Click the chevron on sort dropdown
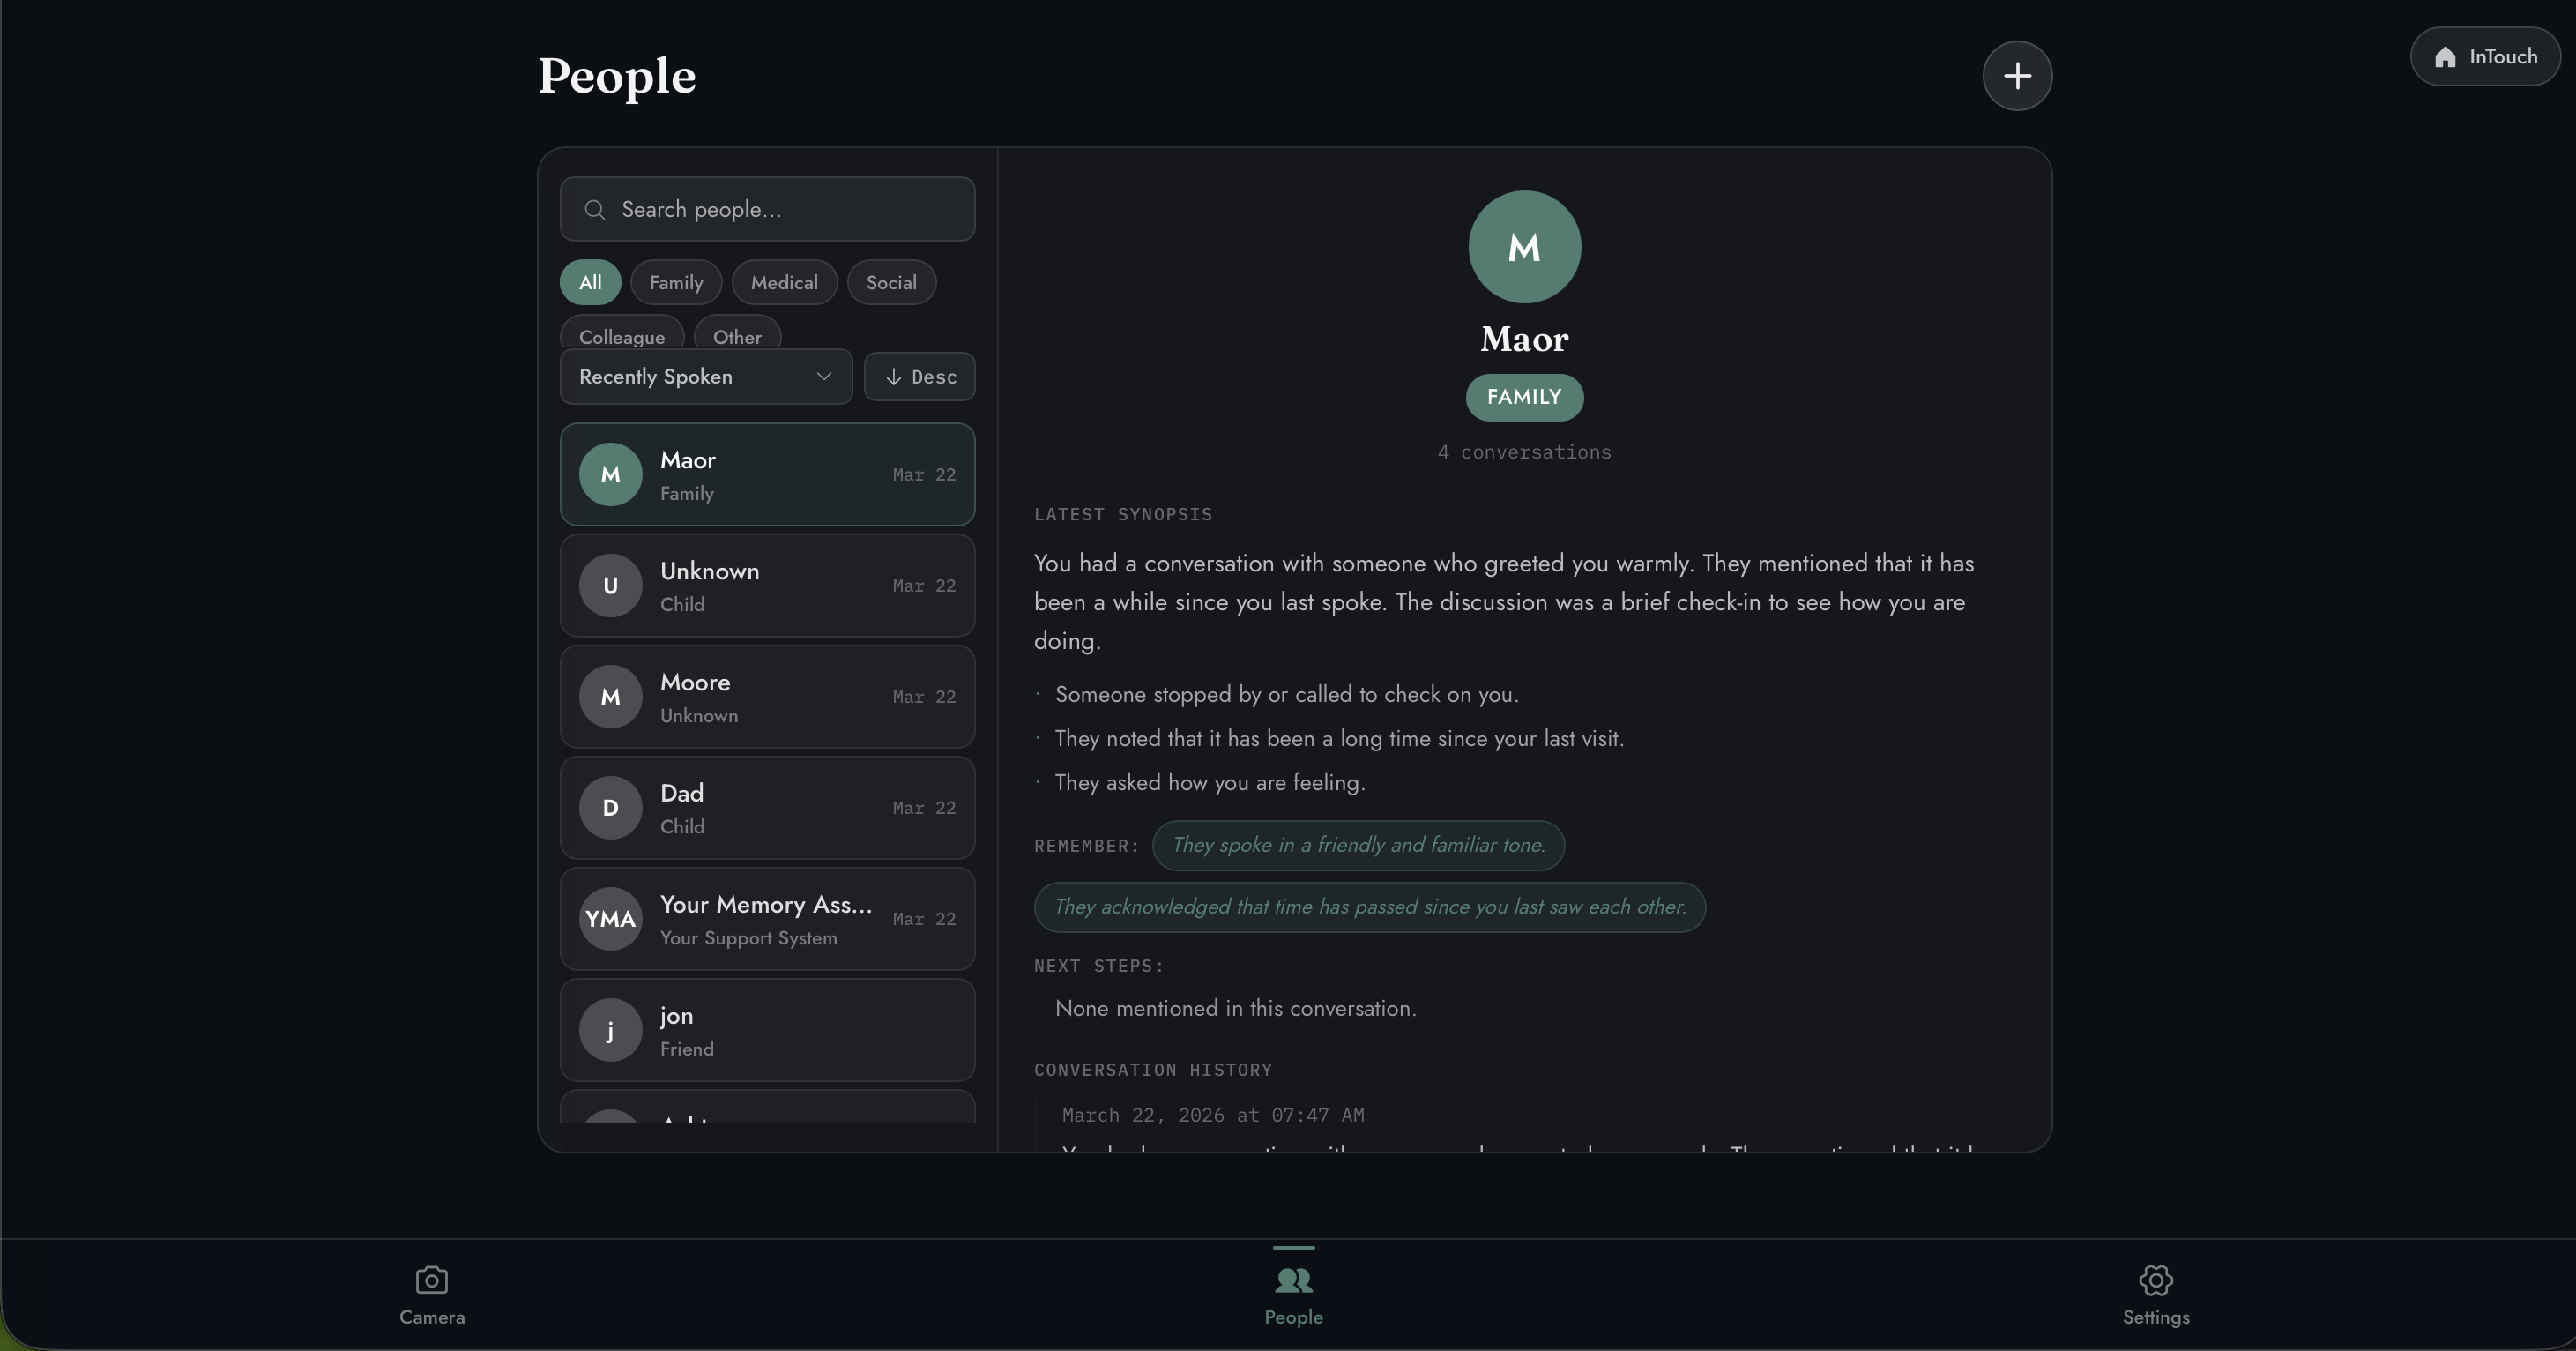2576x1351 pixels. pyautogui.click(x=823, y=377)
